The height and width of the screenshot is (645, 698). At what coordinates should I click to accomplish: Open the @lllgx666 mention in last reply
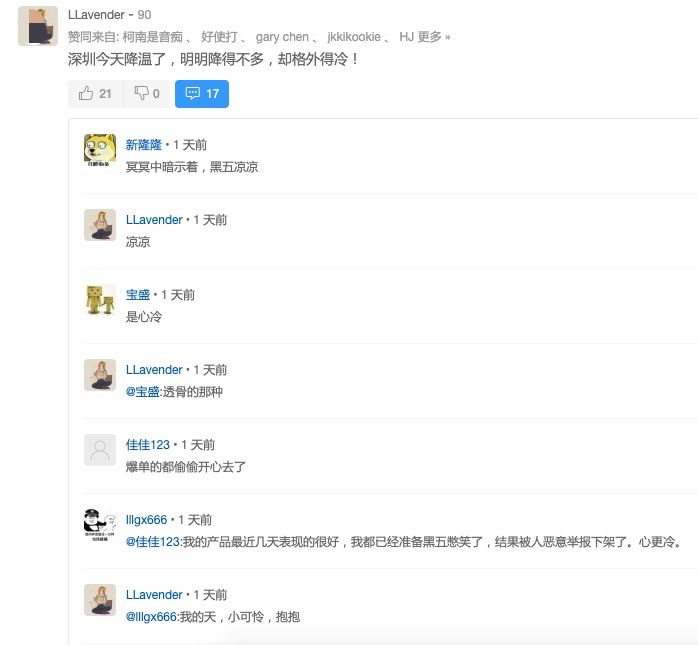[151, 617]
